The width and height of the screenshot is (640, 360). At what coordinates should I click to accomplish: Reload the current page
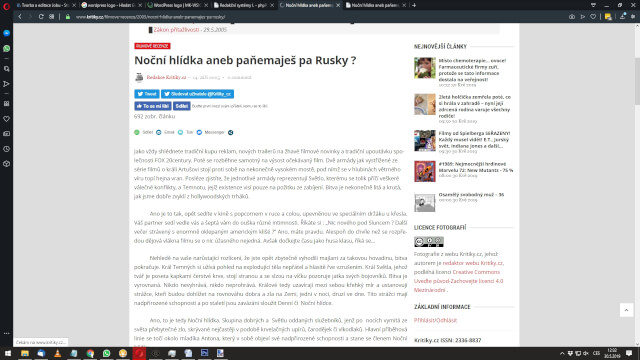coord(41,17)
